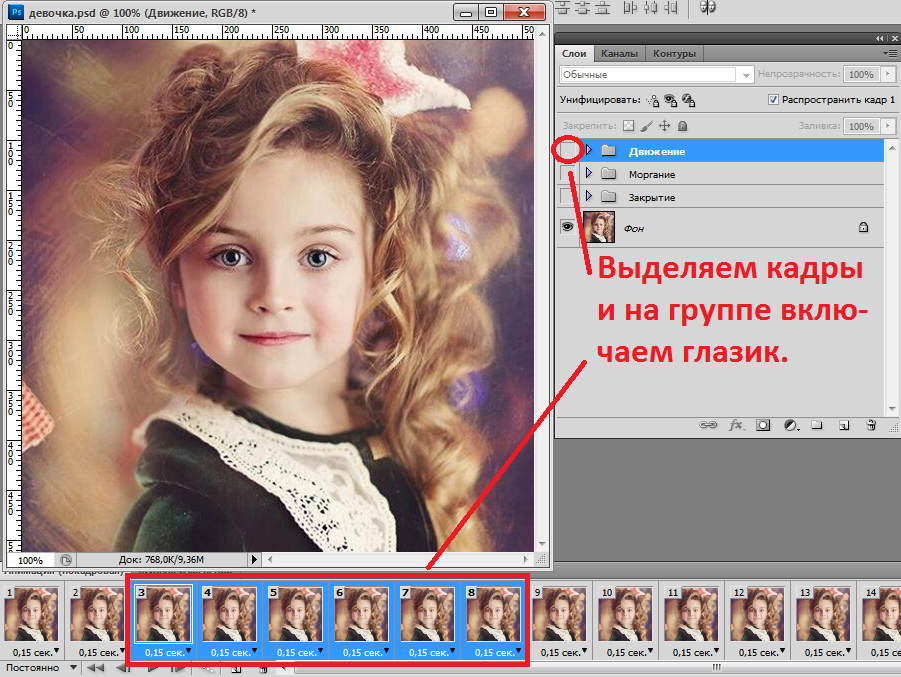Select animation frame 8
Screen dimensions: 901x677
tap(494, 614)
